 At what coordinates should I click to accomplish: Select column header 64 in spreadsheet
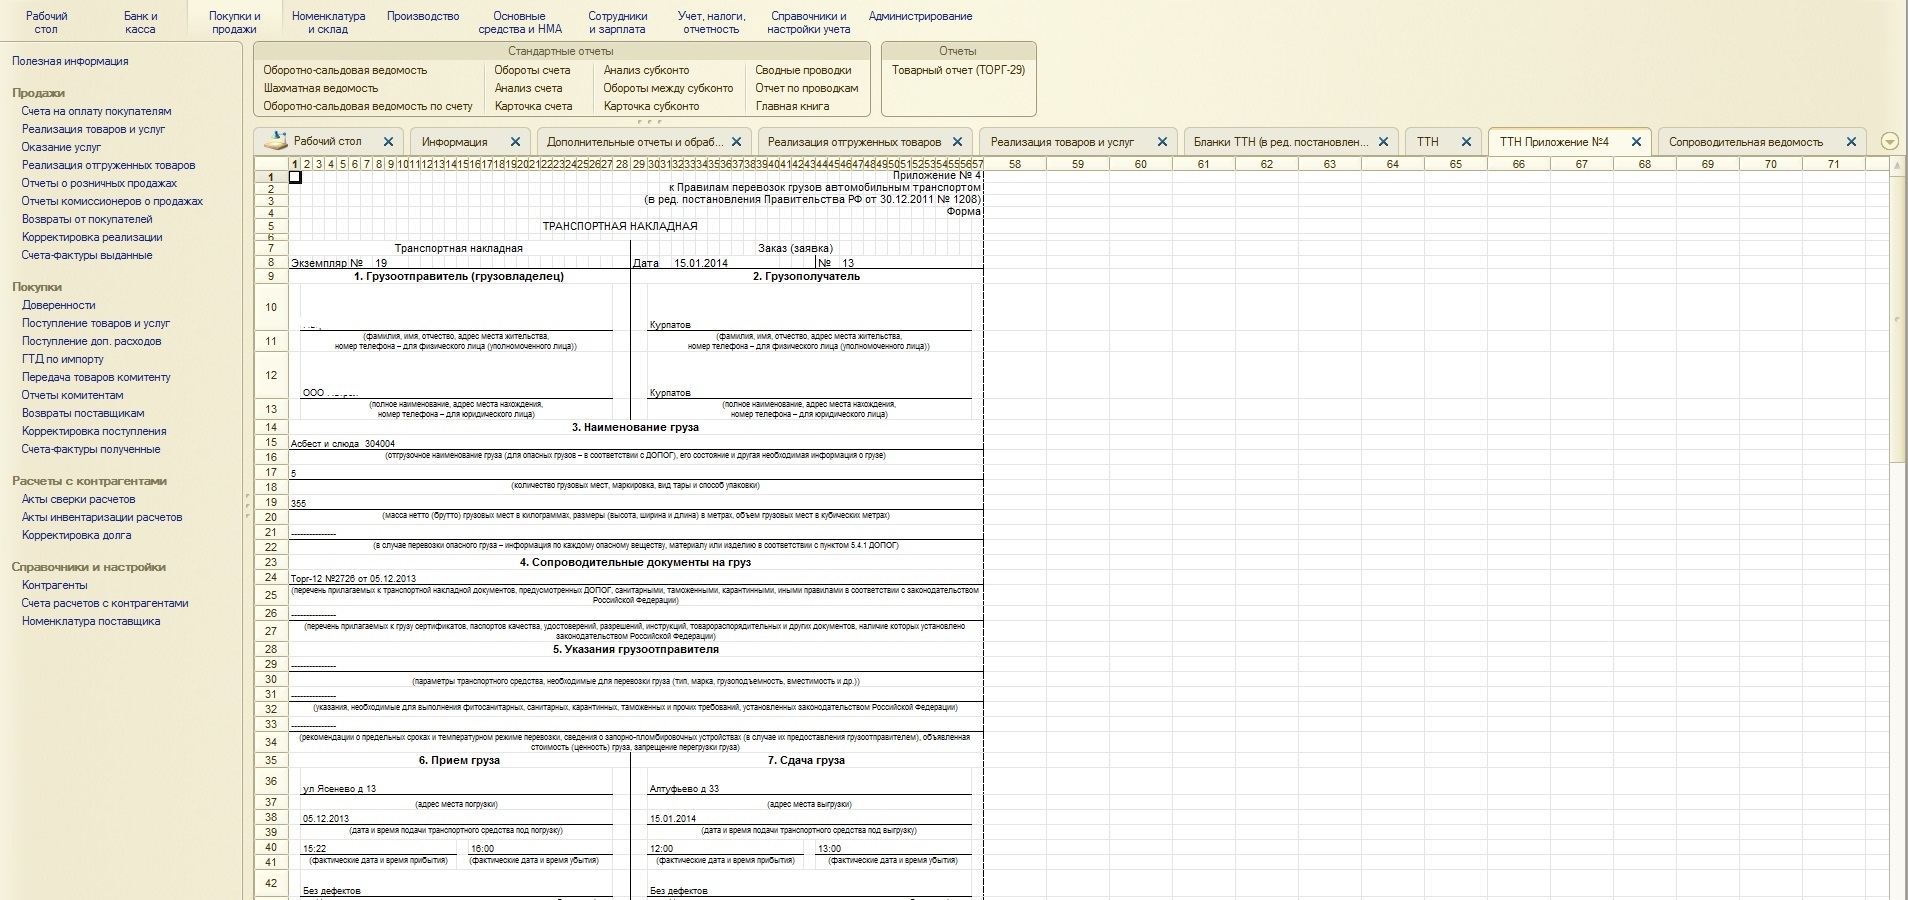click(1392, 164)
